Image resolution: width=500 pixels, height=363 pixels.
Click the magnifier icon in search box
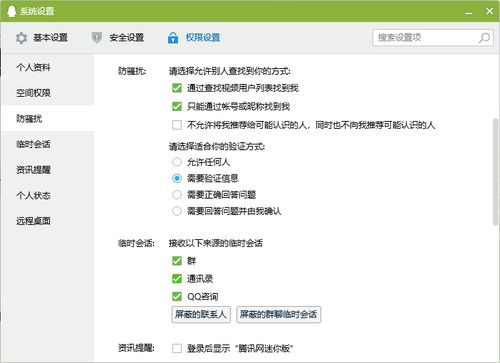[x=484, y=38]
